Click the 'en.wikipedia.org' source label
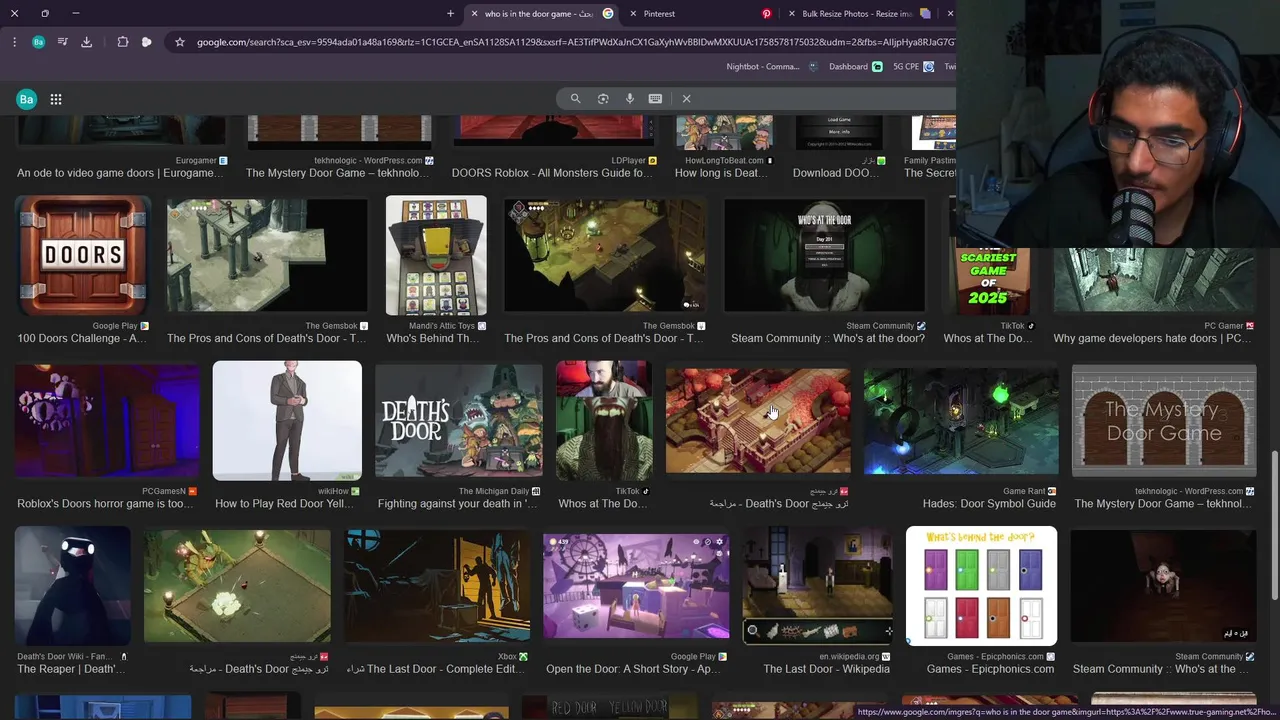The height and width of the screenshot is (720, 1280). point(849,657)
